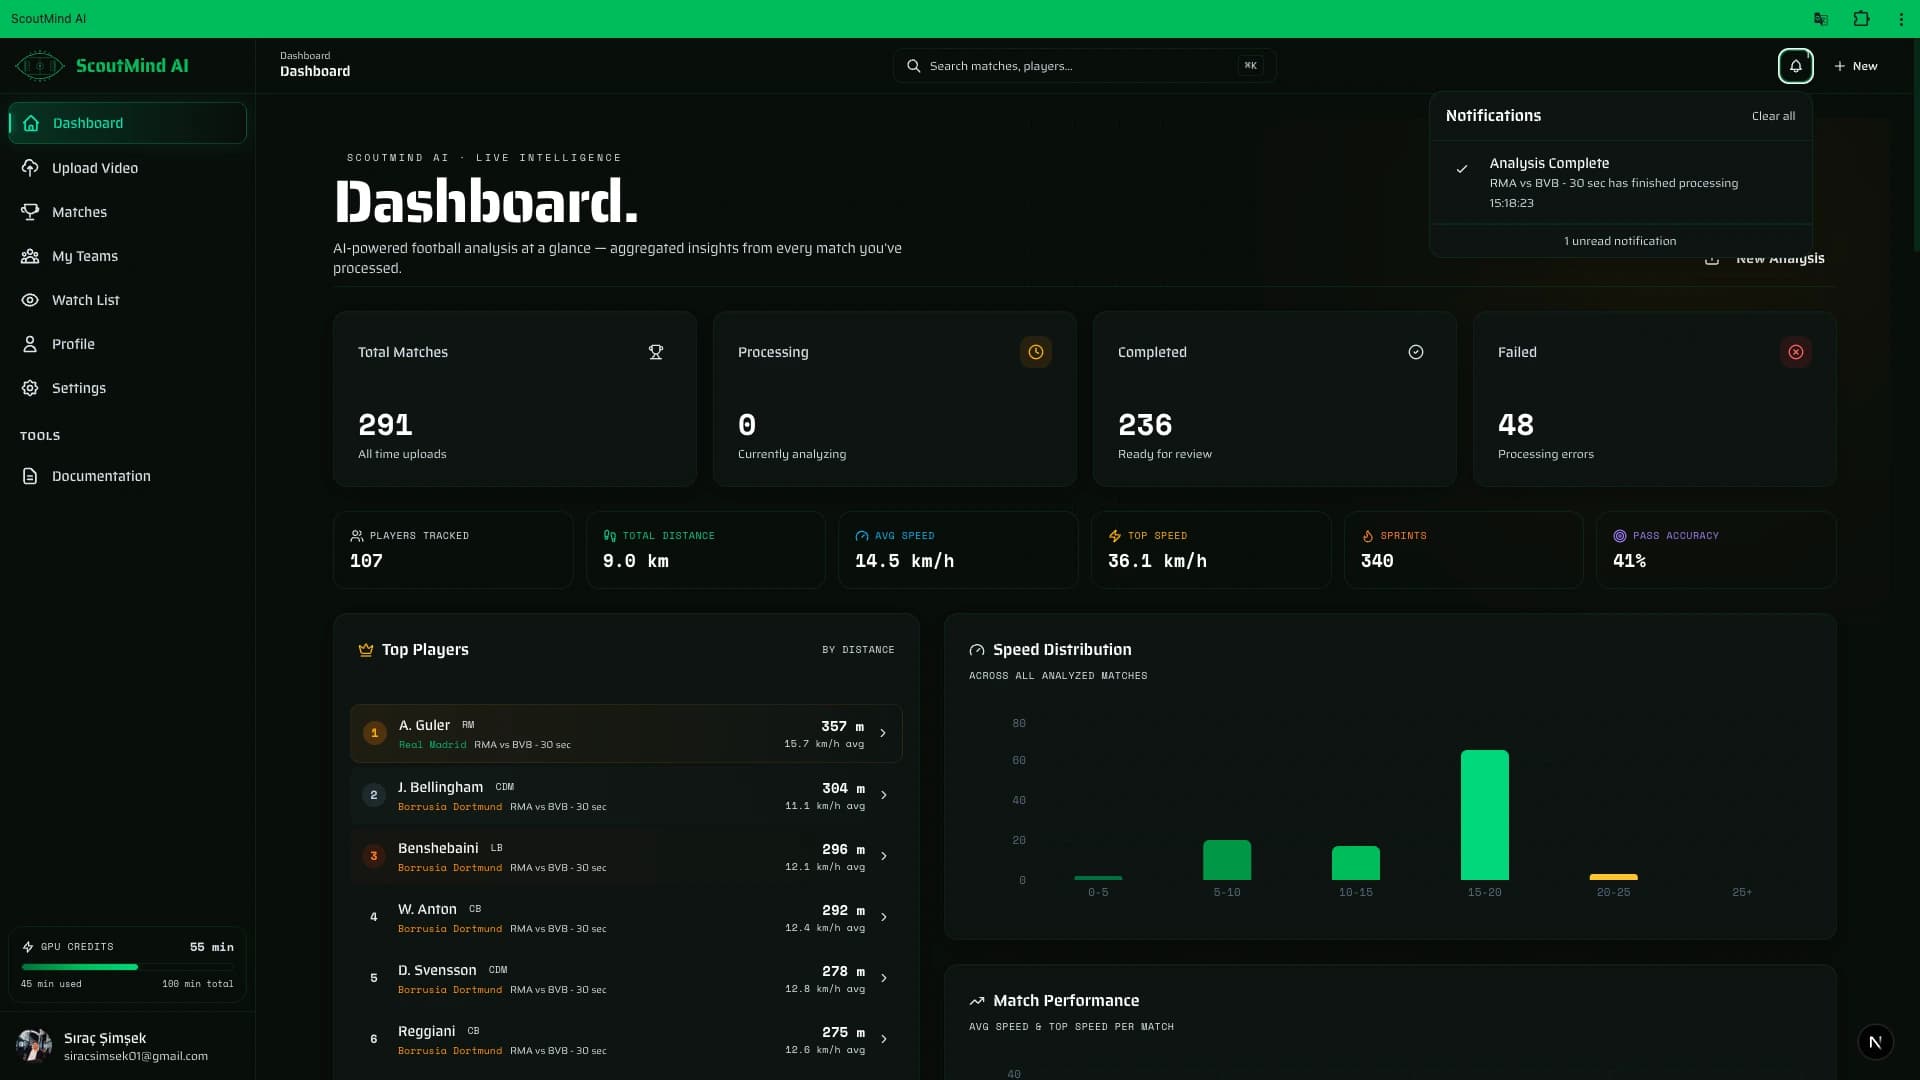Click the trophy icon in Total Matches card
The height and width of the screenshot is (1080, 1920).
[x=656, y=352]
